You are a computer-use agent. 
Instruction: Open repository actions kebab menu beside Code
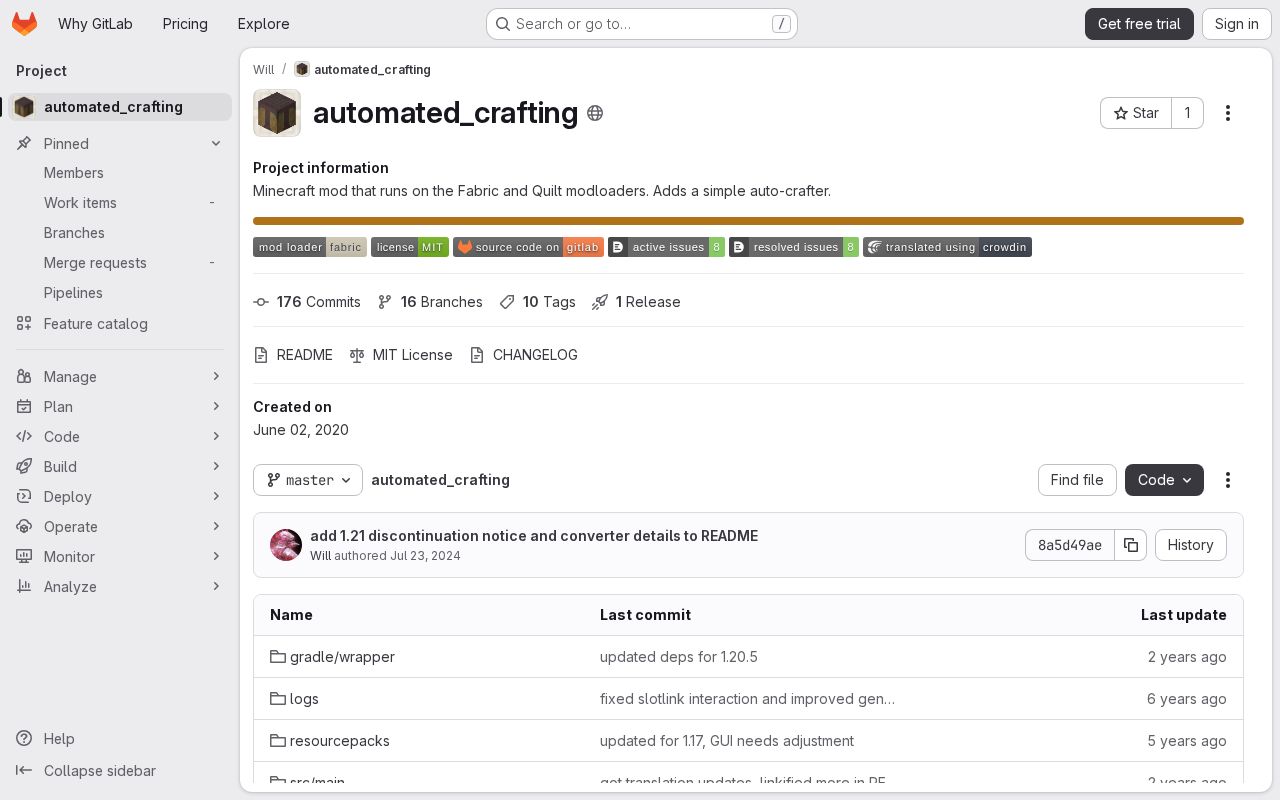click(x=1228, y=480)
